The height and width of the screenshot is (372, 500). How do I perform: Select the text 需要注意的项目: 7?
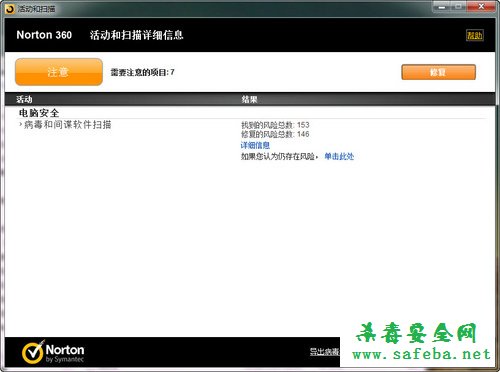coord(143,72)
